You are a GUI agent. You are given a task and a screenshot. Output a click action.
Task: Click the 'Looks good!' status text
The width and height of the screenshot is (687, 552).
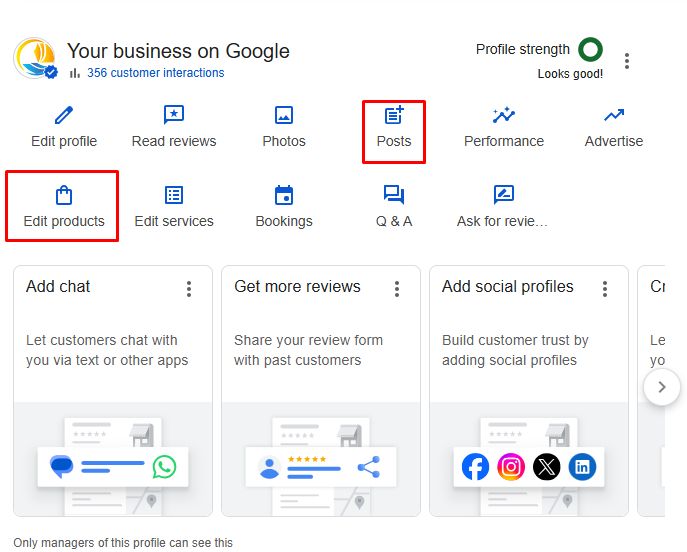(x=570, y=74)
